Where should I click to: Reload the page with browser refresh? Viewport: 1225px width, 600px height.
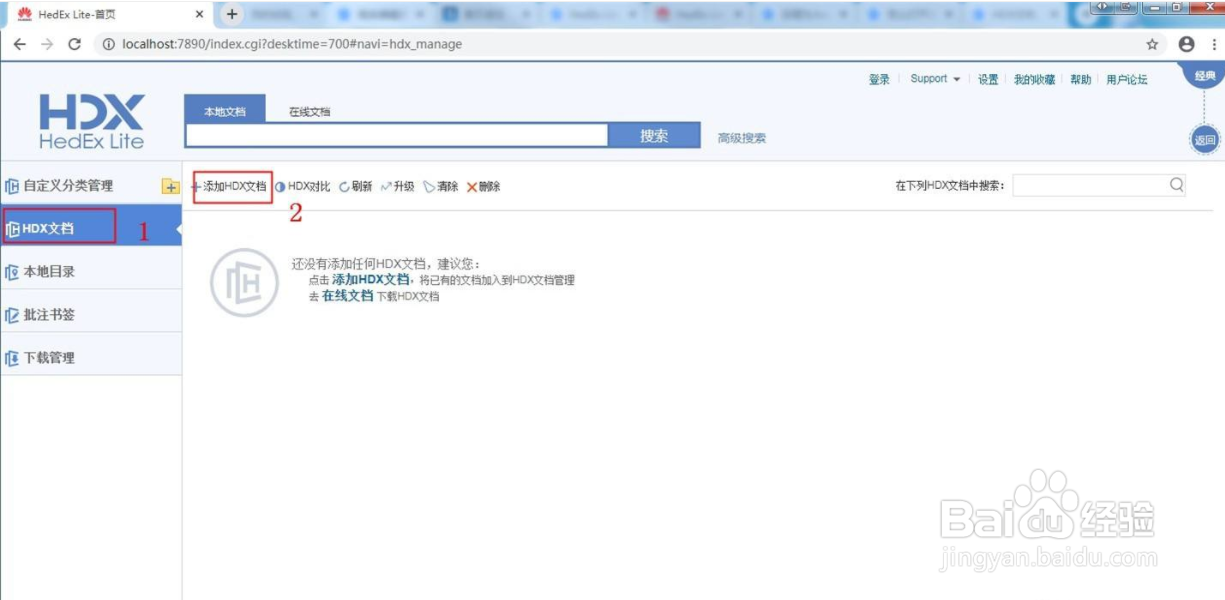coord(74,44)
